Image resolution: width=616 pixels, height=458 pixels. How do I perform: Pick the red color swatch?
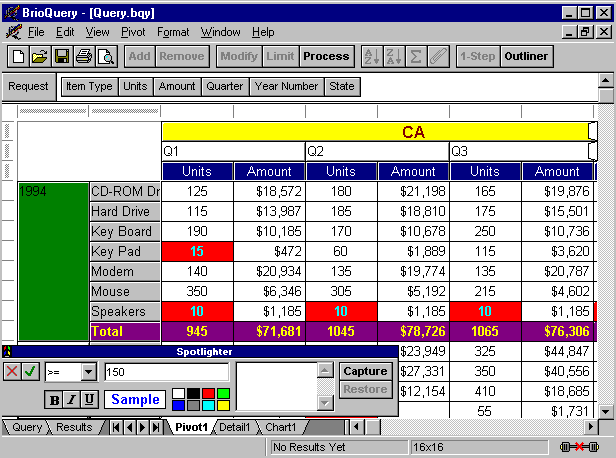click(x=208, y=394)
